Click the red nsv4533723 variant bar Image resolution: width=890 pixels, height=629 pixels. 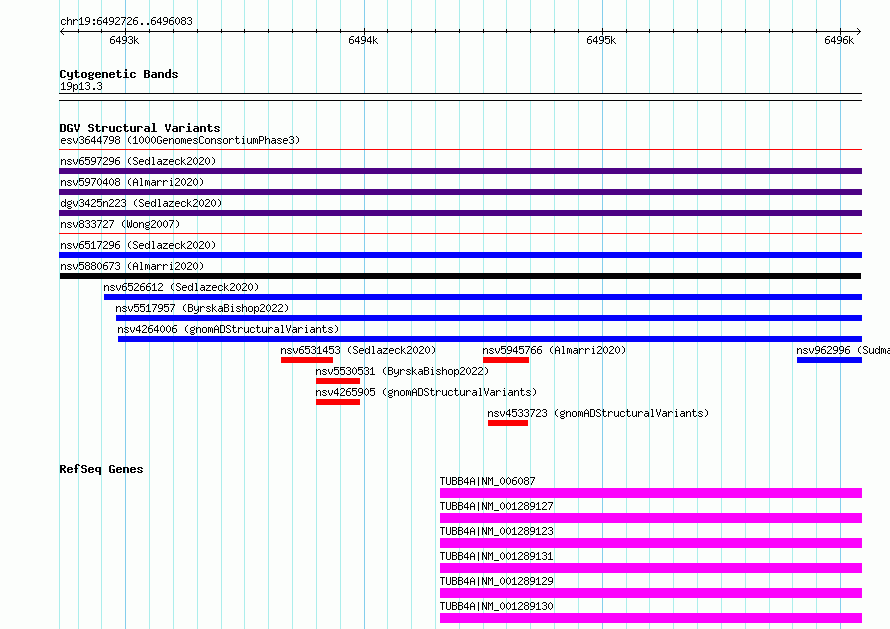pos(508,423)
